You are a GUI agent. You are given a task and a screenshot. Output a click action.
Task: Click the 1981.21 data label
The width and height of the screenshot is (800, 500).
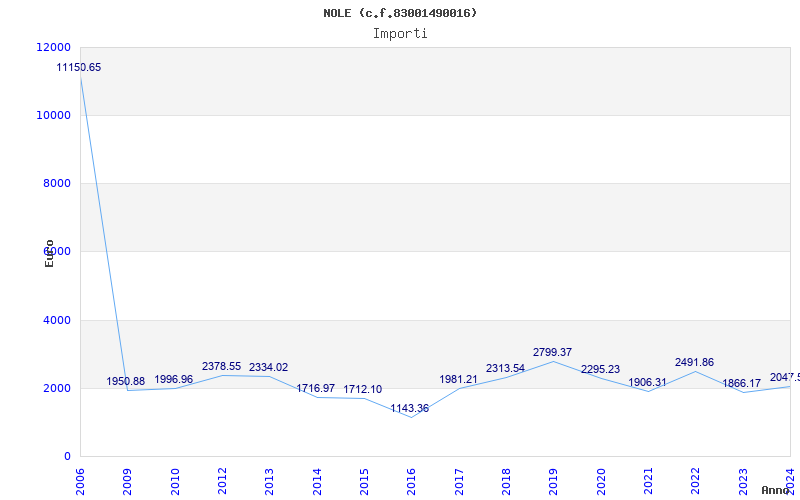point(458,380)
